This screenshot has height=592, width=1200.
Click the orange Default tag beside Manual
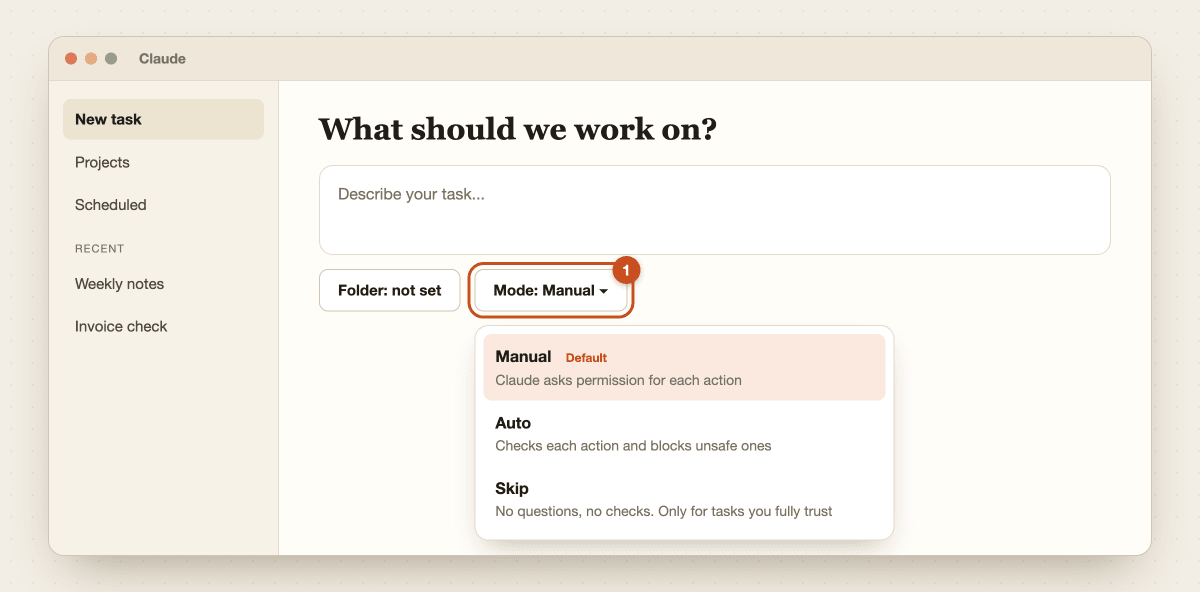point(586,358)
